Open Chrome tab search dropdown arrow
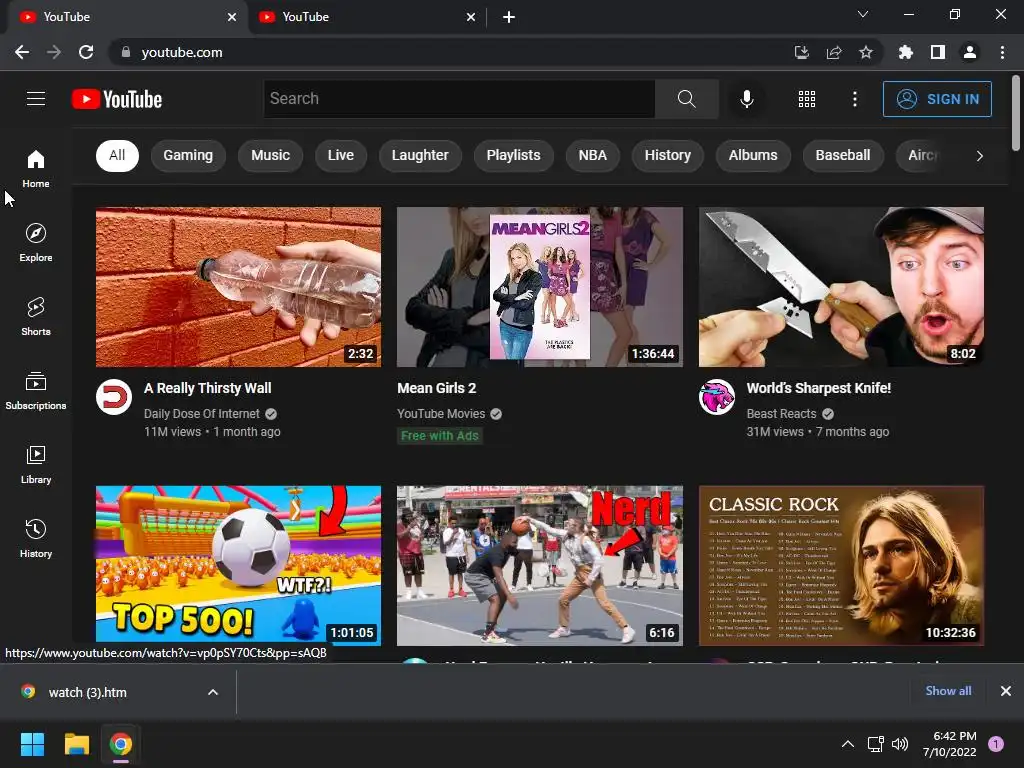Image resolution: width=1024 pixels, height=768 pixels. tap(863, 14)
